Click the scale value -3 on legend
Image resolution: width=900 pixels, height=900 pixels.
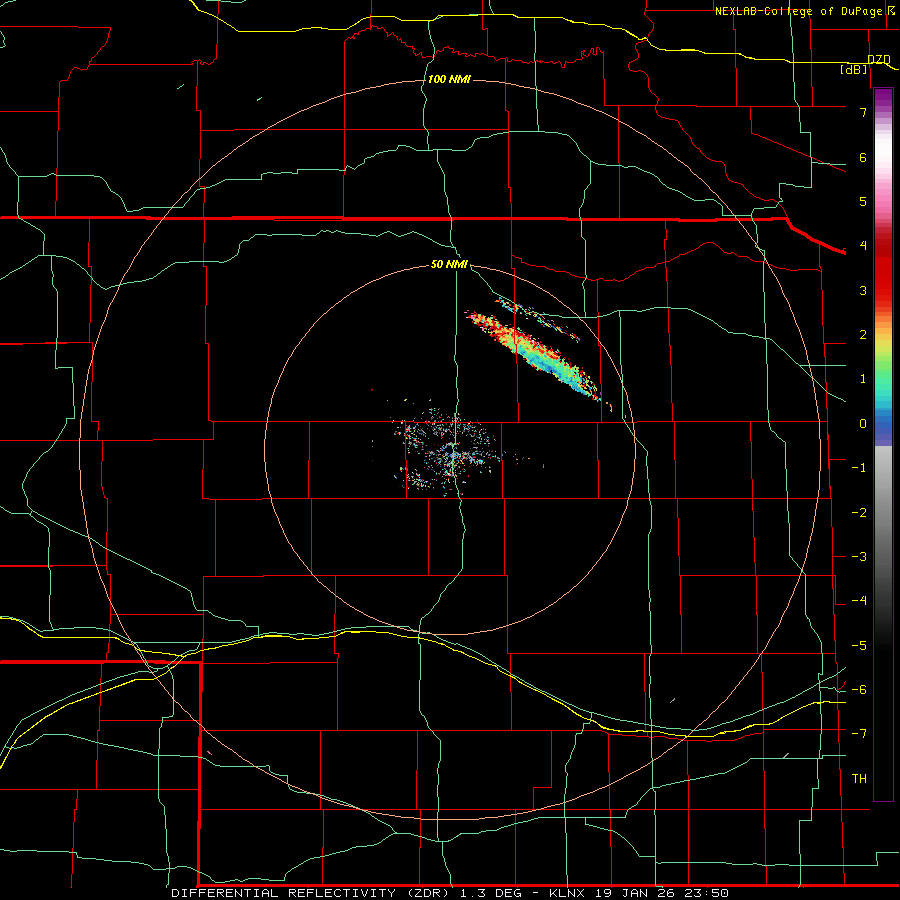(859, 557)
